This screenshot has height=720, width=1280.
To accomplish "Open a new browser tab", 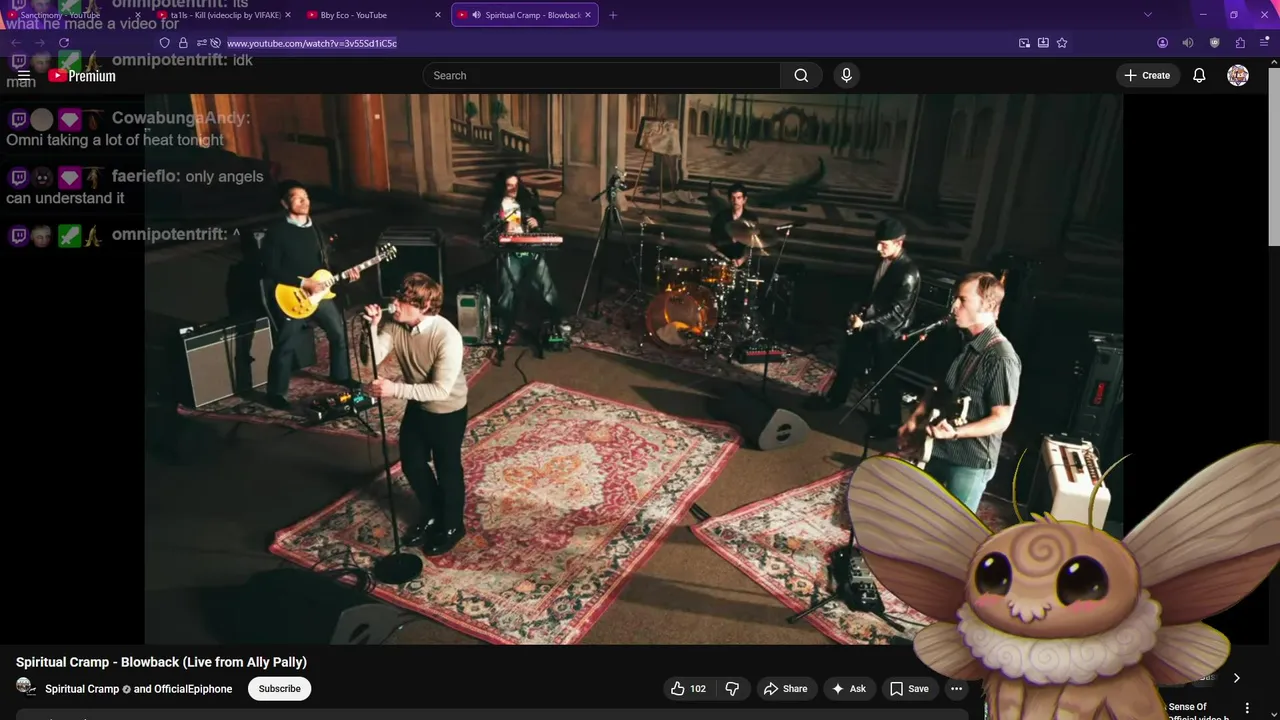I will point(613,15).
